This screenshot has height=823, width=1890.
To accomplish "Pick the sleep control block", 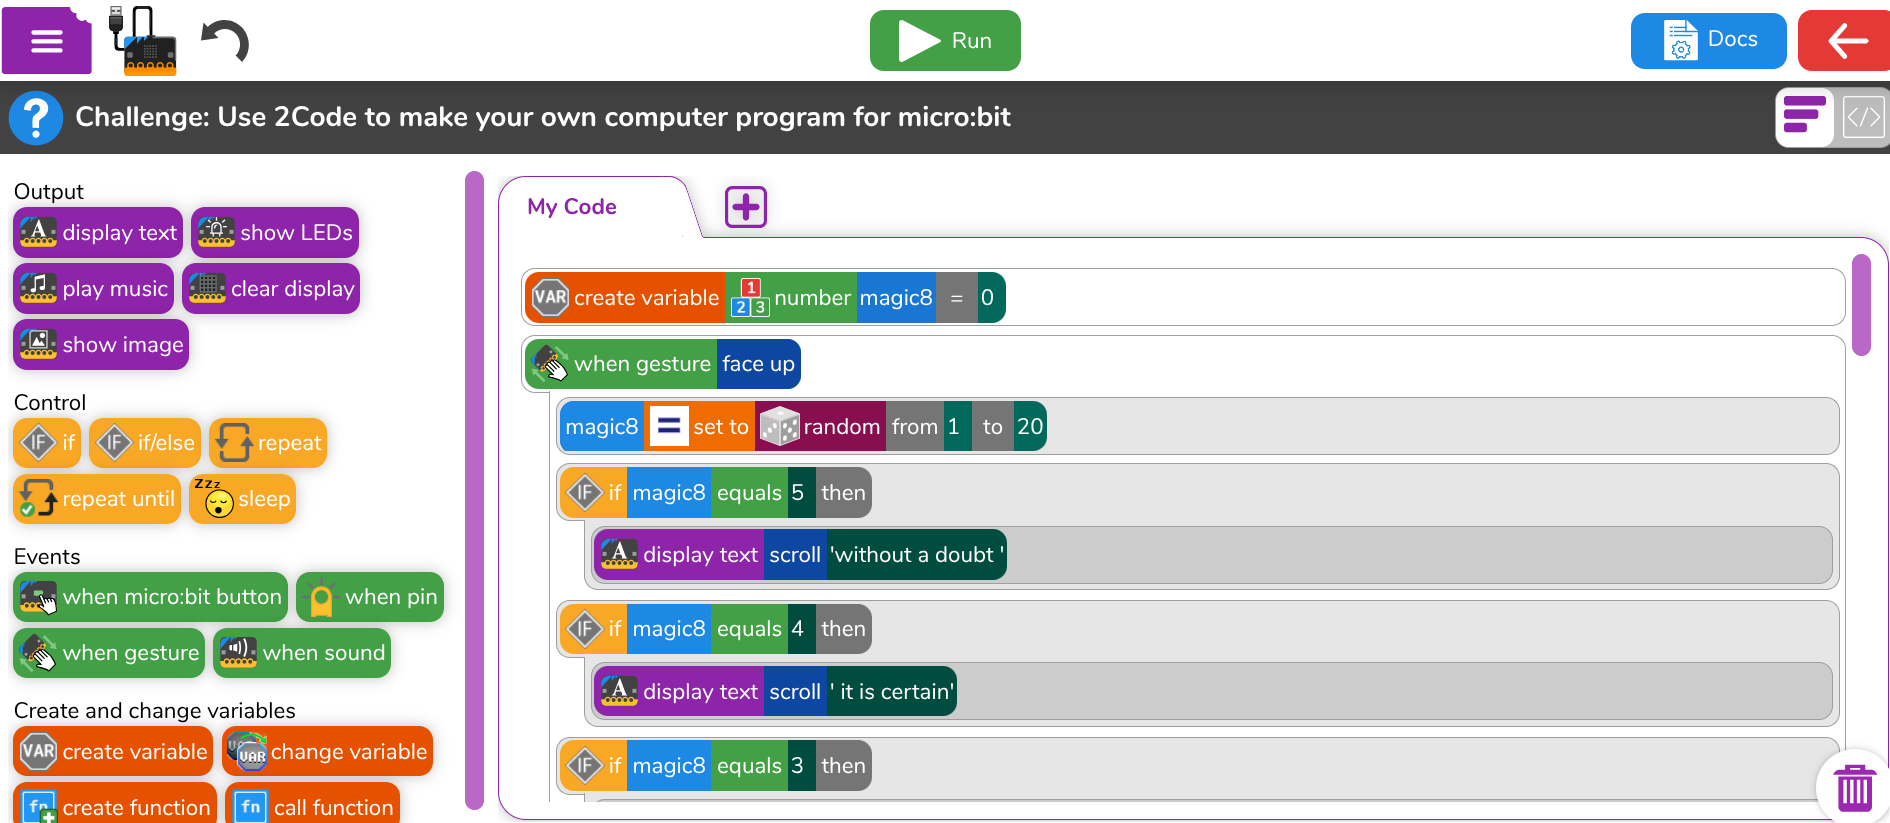I will point(243,499).
